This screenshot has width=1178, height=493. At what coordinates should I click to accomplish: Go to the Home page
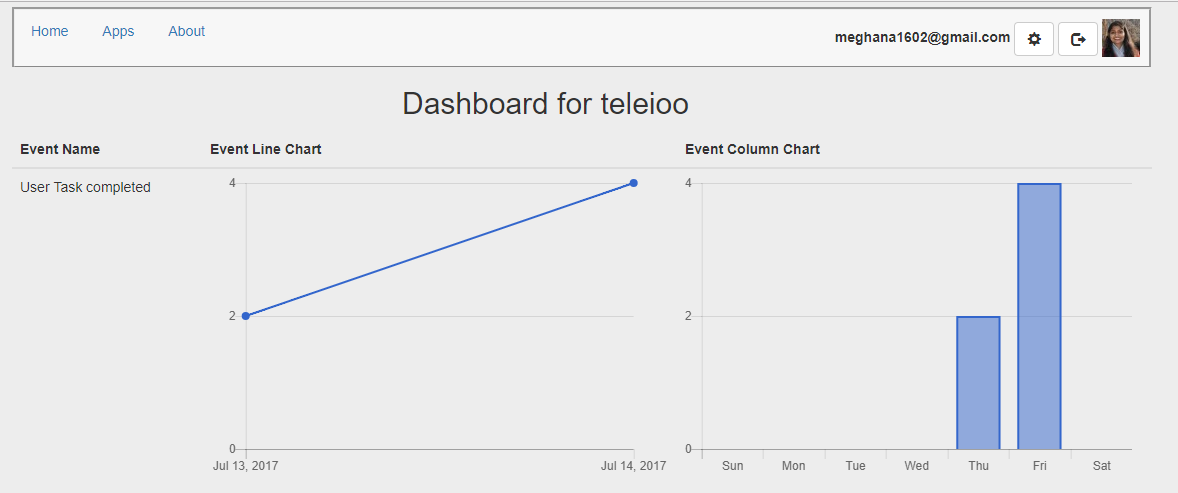[x=50, y=31]
